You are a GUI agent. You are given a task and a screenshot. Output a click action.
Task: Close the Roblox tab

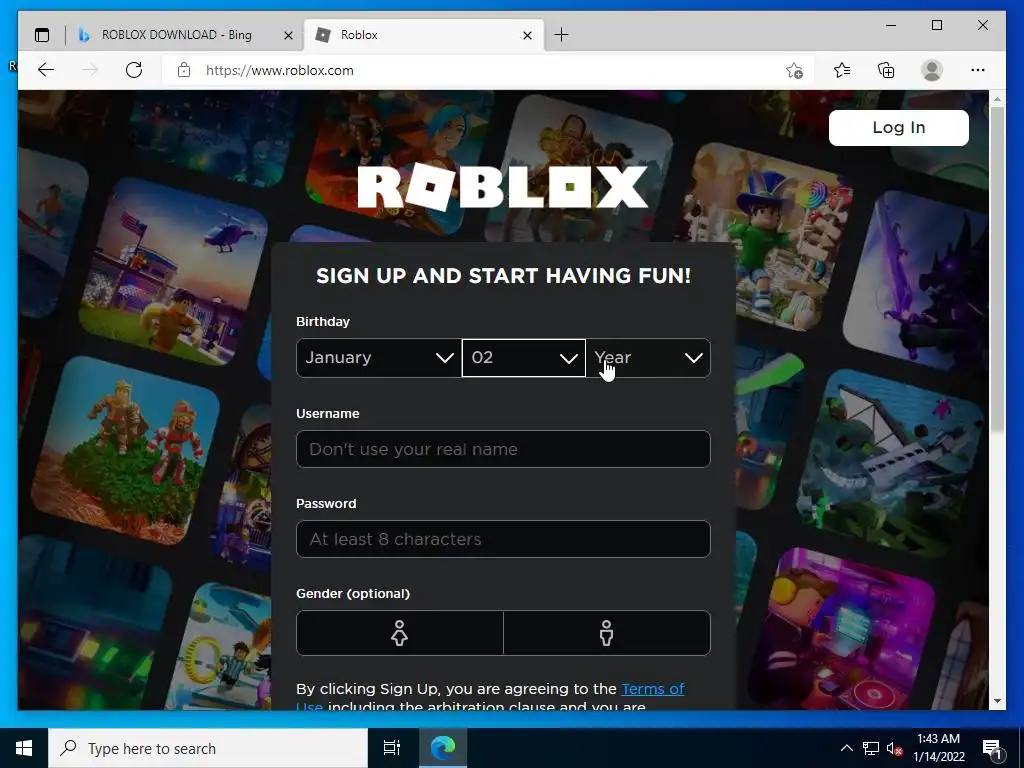[528, 35]
